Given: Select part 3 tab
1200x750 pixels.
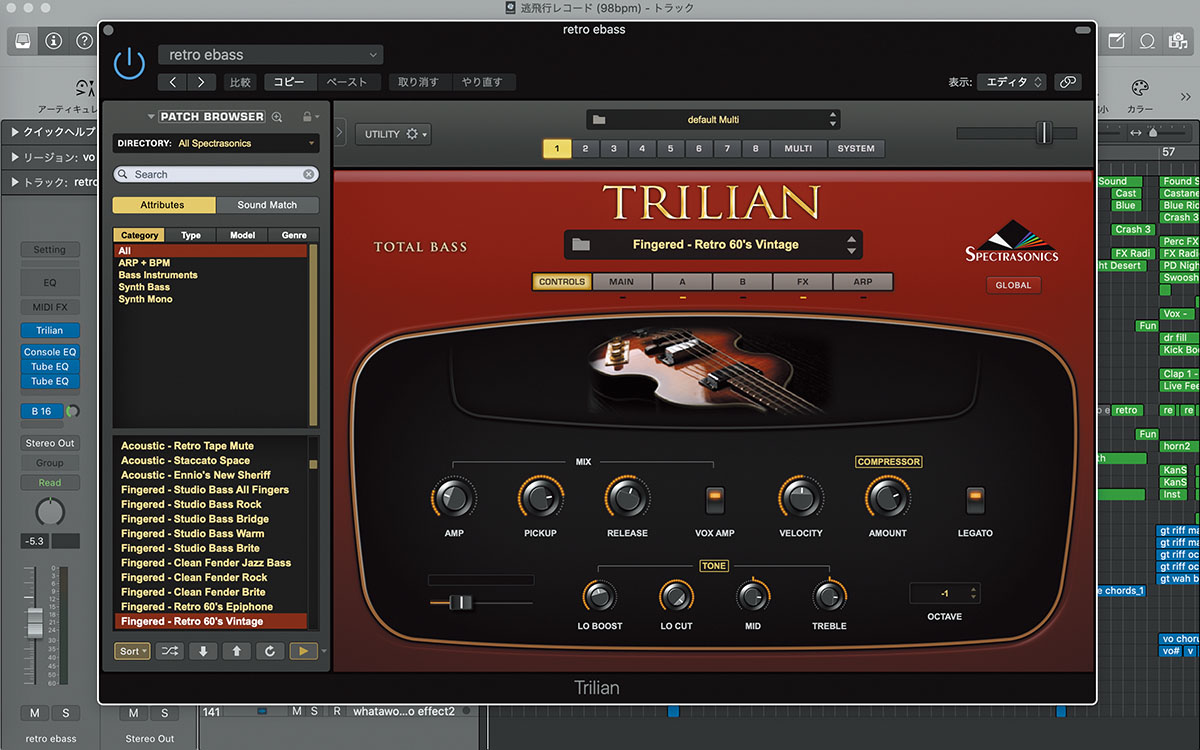Looking at the screenshot, I should 614,148.
